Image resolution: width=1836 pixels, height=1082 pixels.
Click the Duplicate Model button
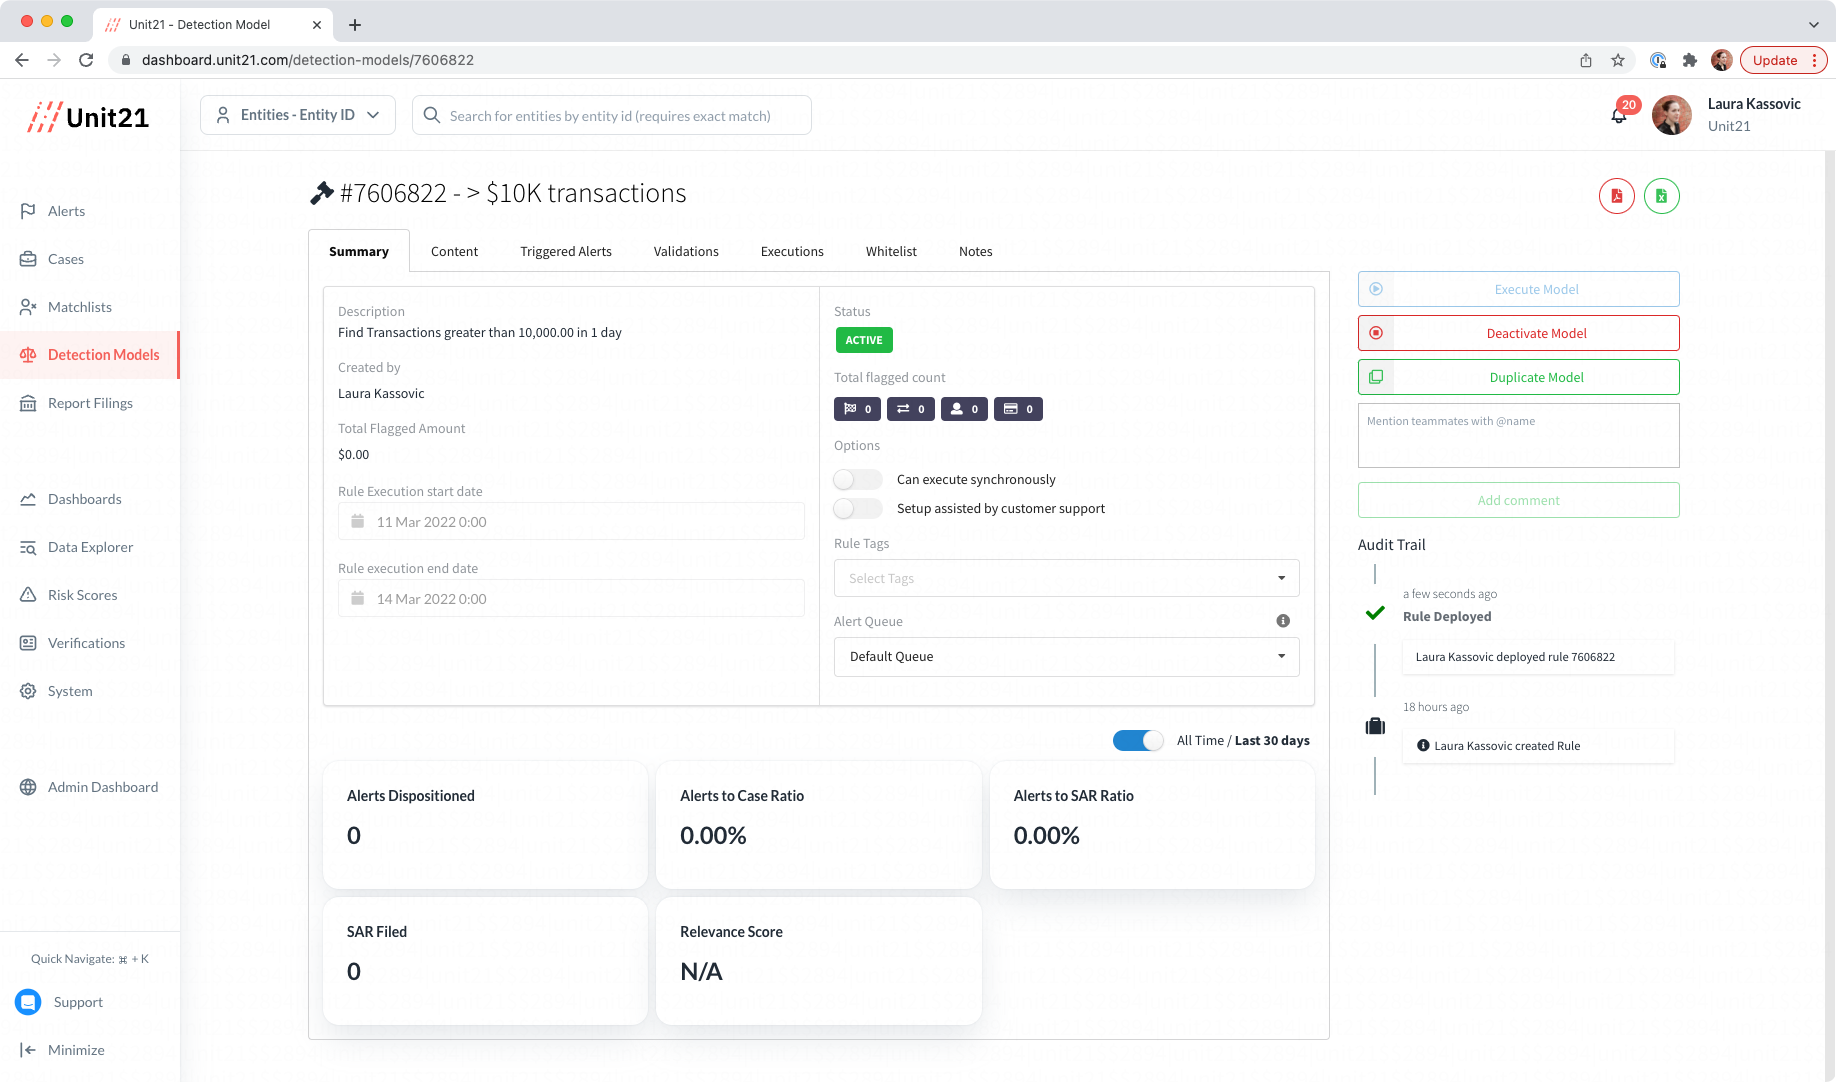[1519, 377]
